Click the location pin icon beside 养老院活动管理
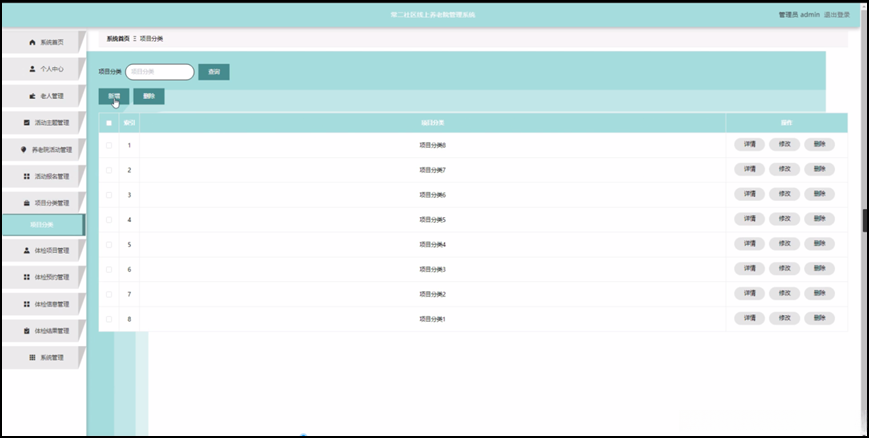869x438 pixels. [x=23, y=150]
